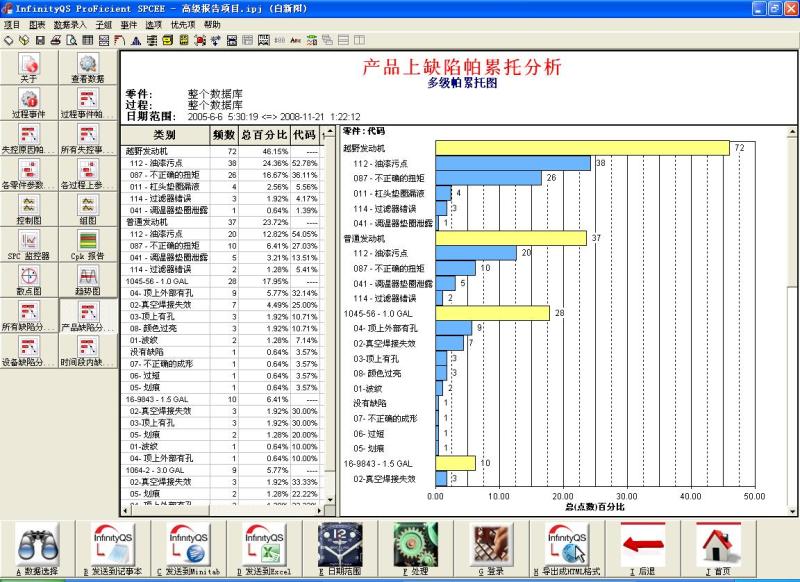Click the 频数 column header
Viewport: 800px width, 582px height.
223,134
